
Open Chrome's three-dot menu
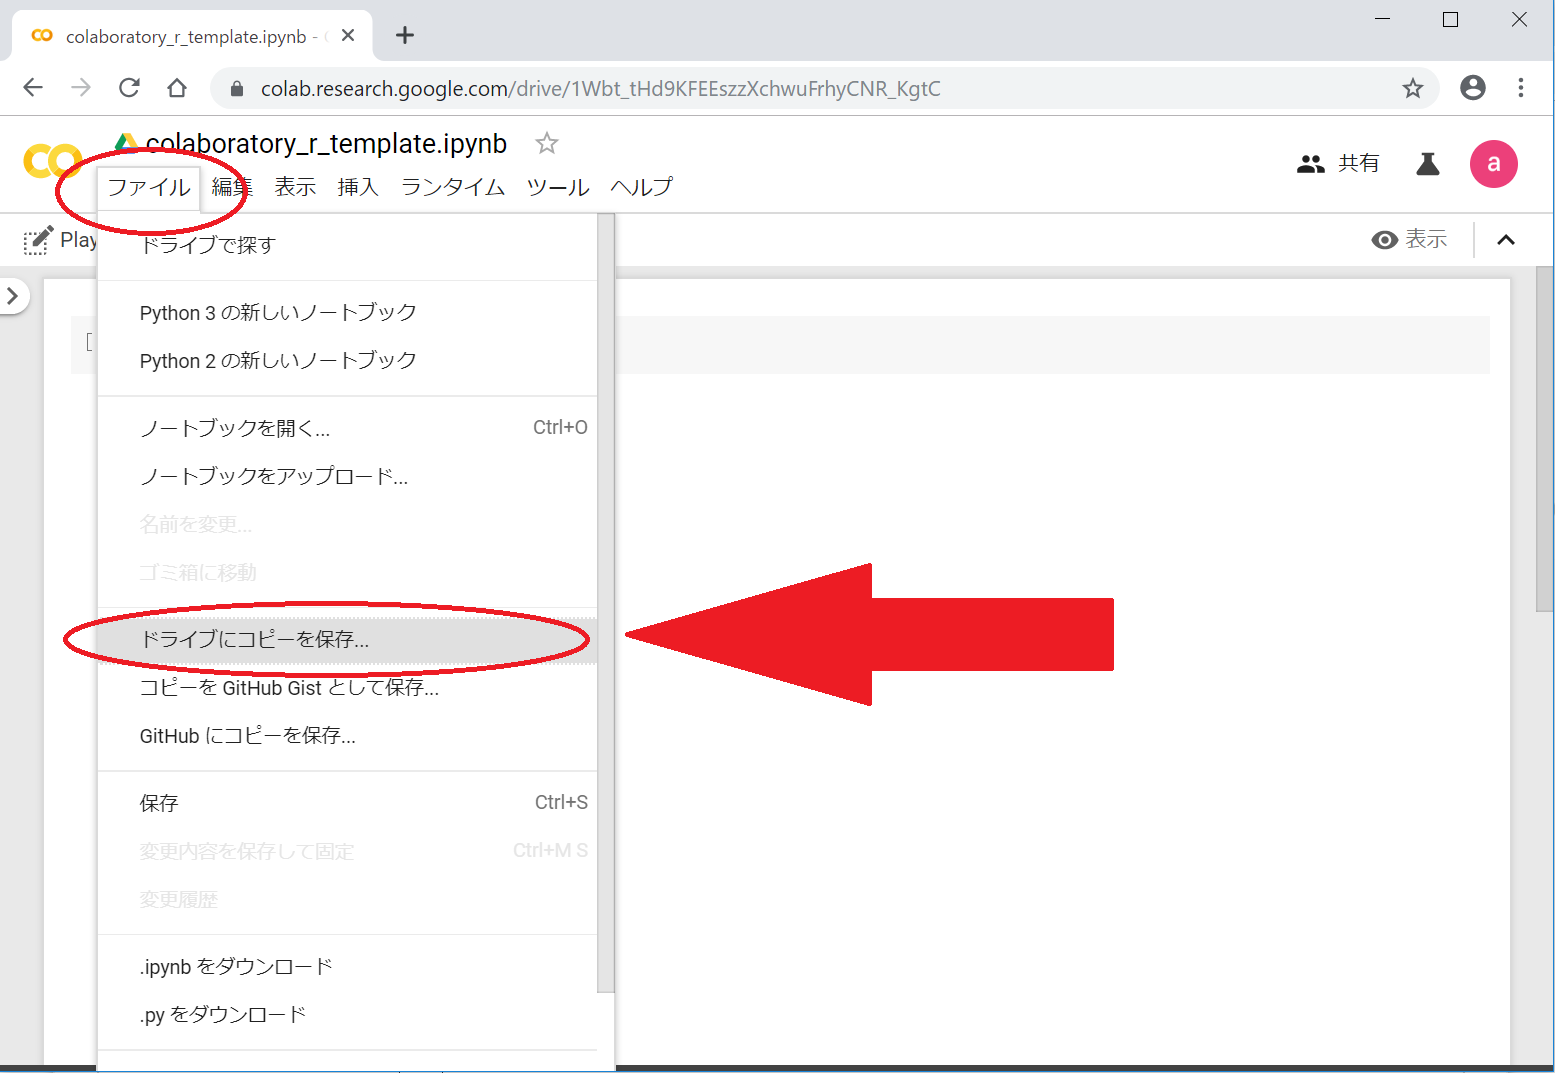coord(1520,88)
